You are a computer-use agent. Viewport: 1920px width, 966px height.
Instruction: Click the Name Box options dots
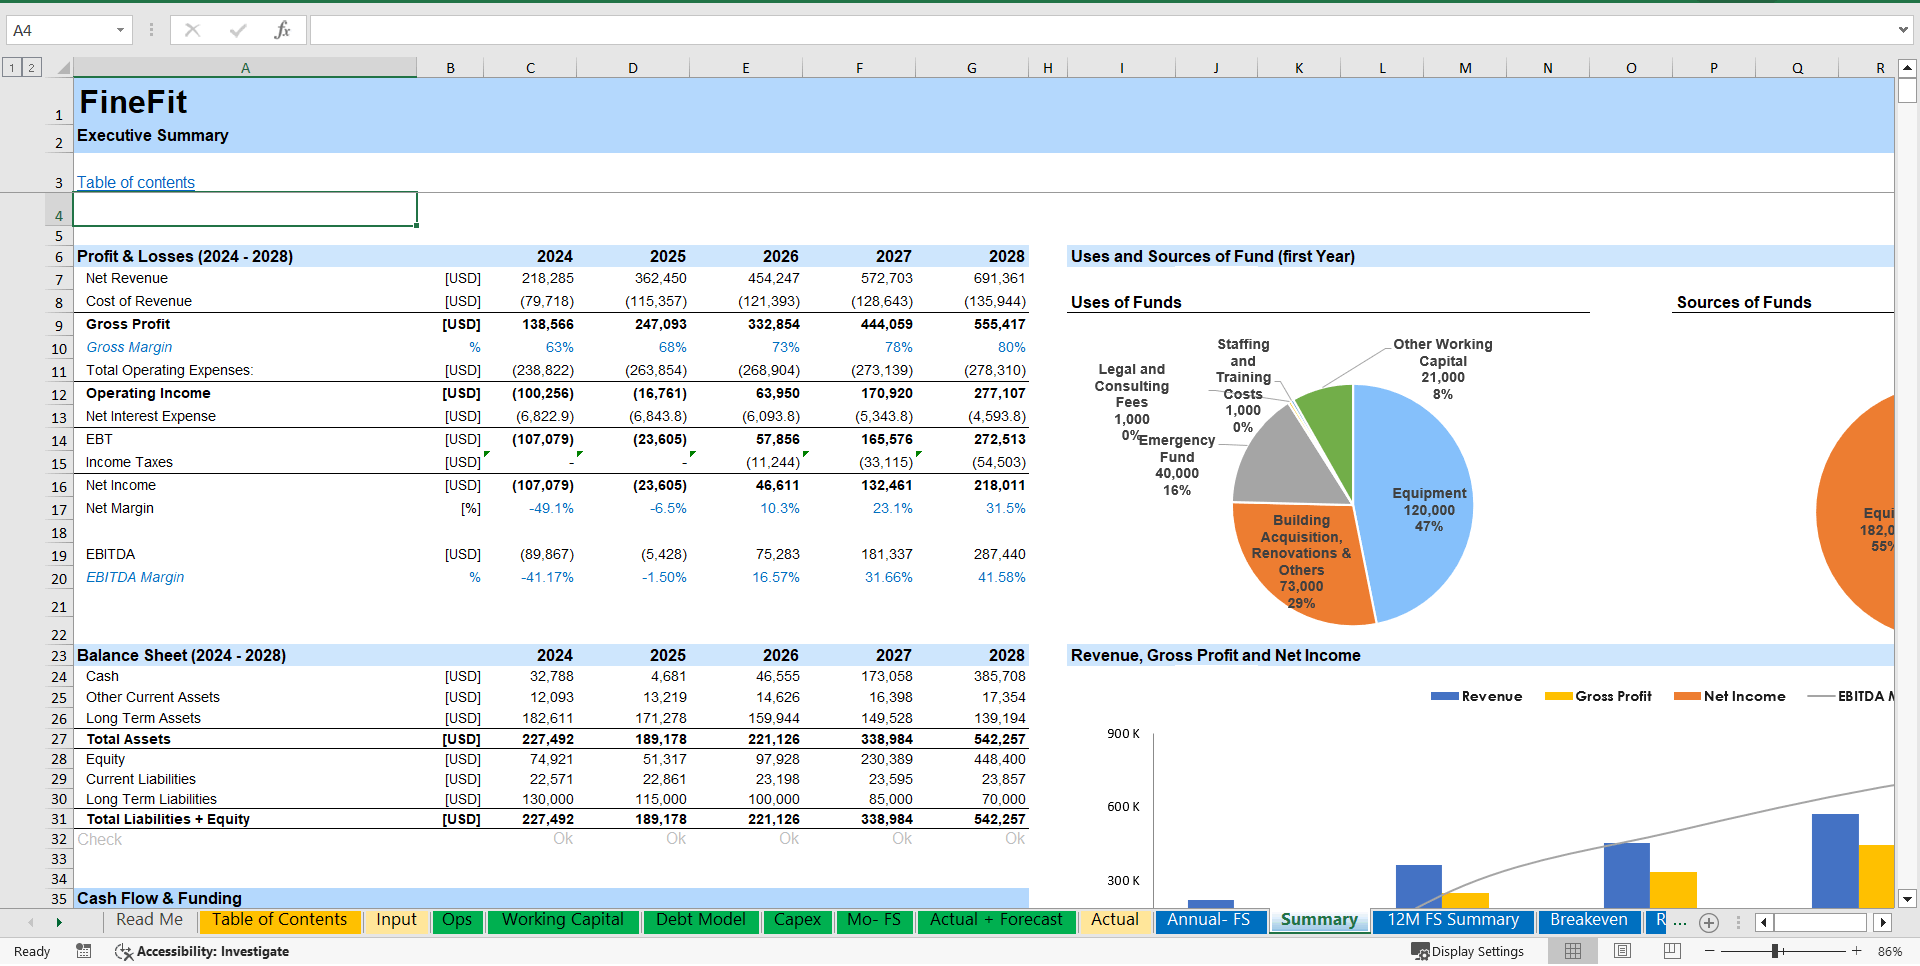click(151, 30)
